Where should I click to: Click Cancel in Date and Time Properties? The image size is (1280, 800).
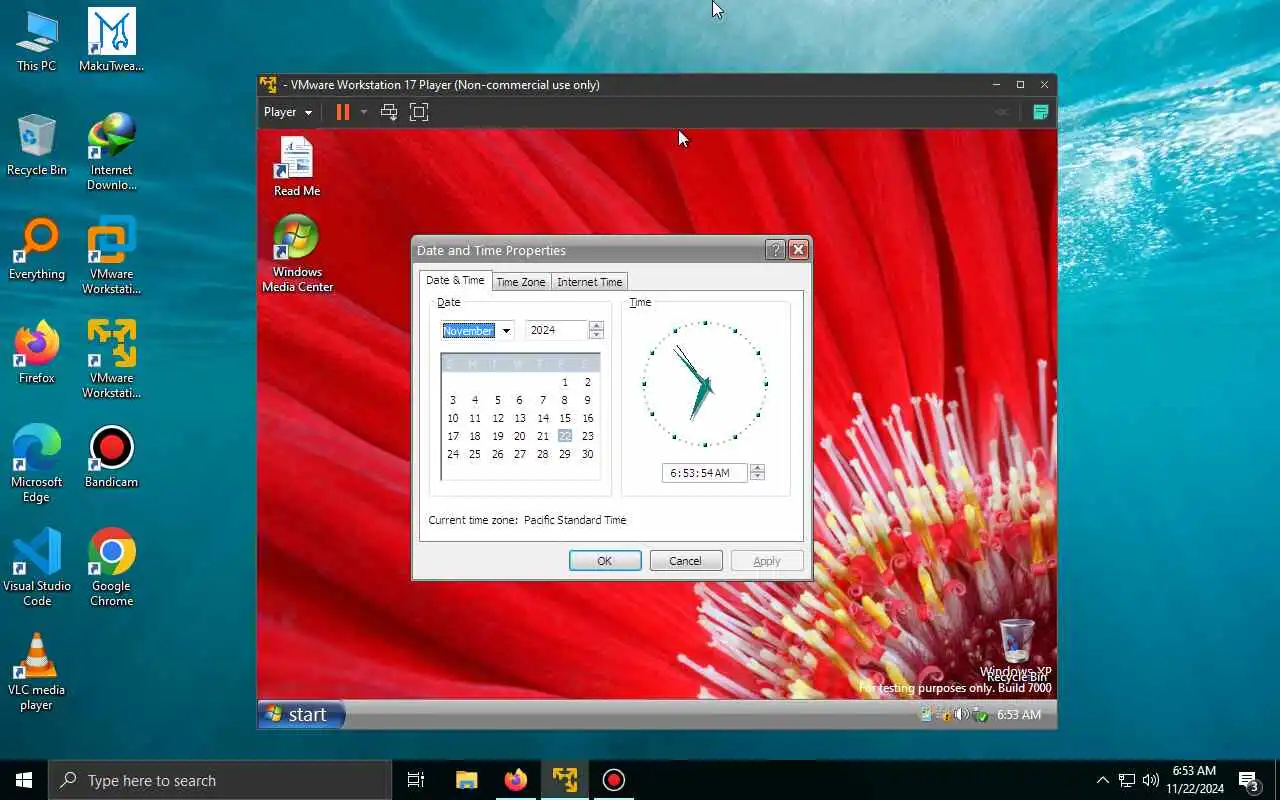coord(685,561)
